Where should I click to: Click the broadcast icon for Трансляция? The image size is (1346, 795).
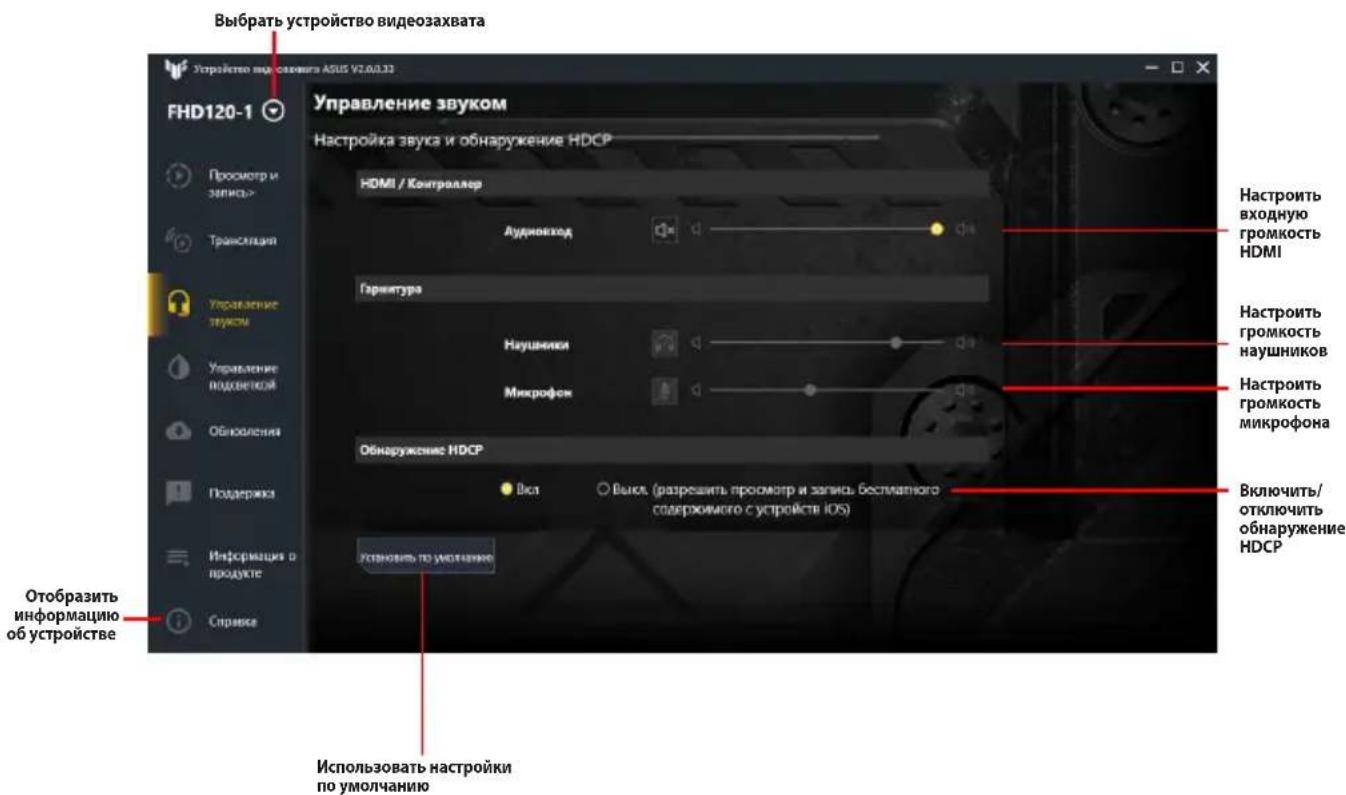tap(177, 241)
